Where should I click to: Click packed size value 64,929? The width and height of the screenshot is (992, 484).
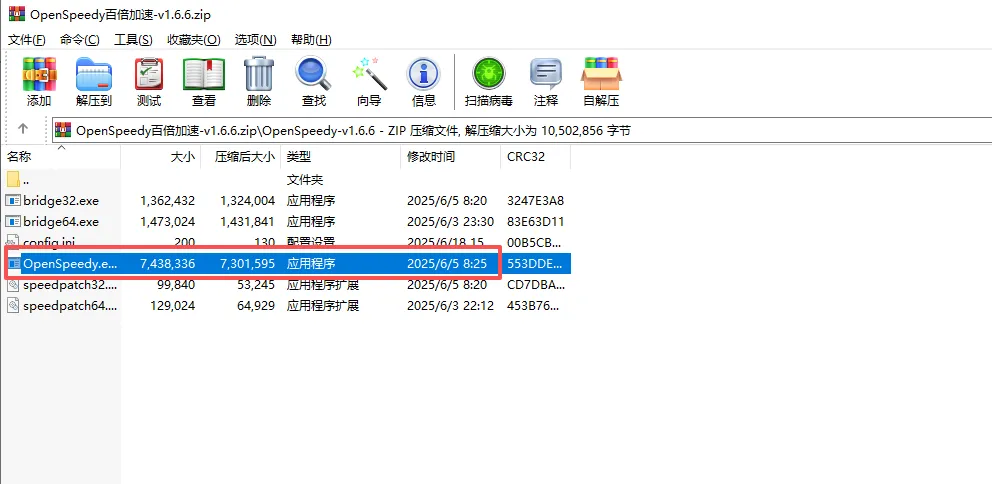pos(254,306)
